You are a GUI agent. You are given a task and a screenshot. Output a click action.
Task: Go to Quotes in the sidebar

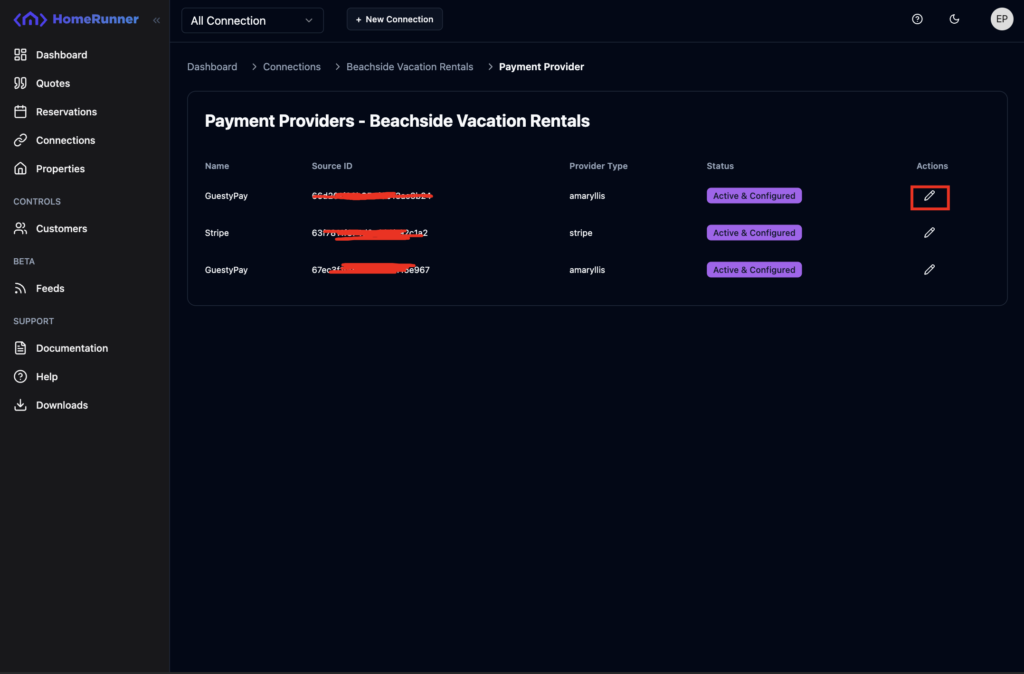tap(53, 83)
